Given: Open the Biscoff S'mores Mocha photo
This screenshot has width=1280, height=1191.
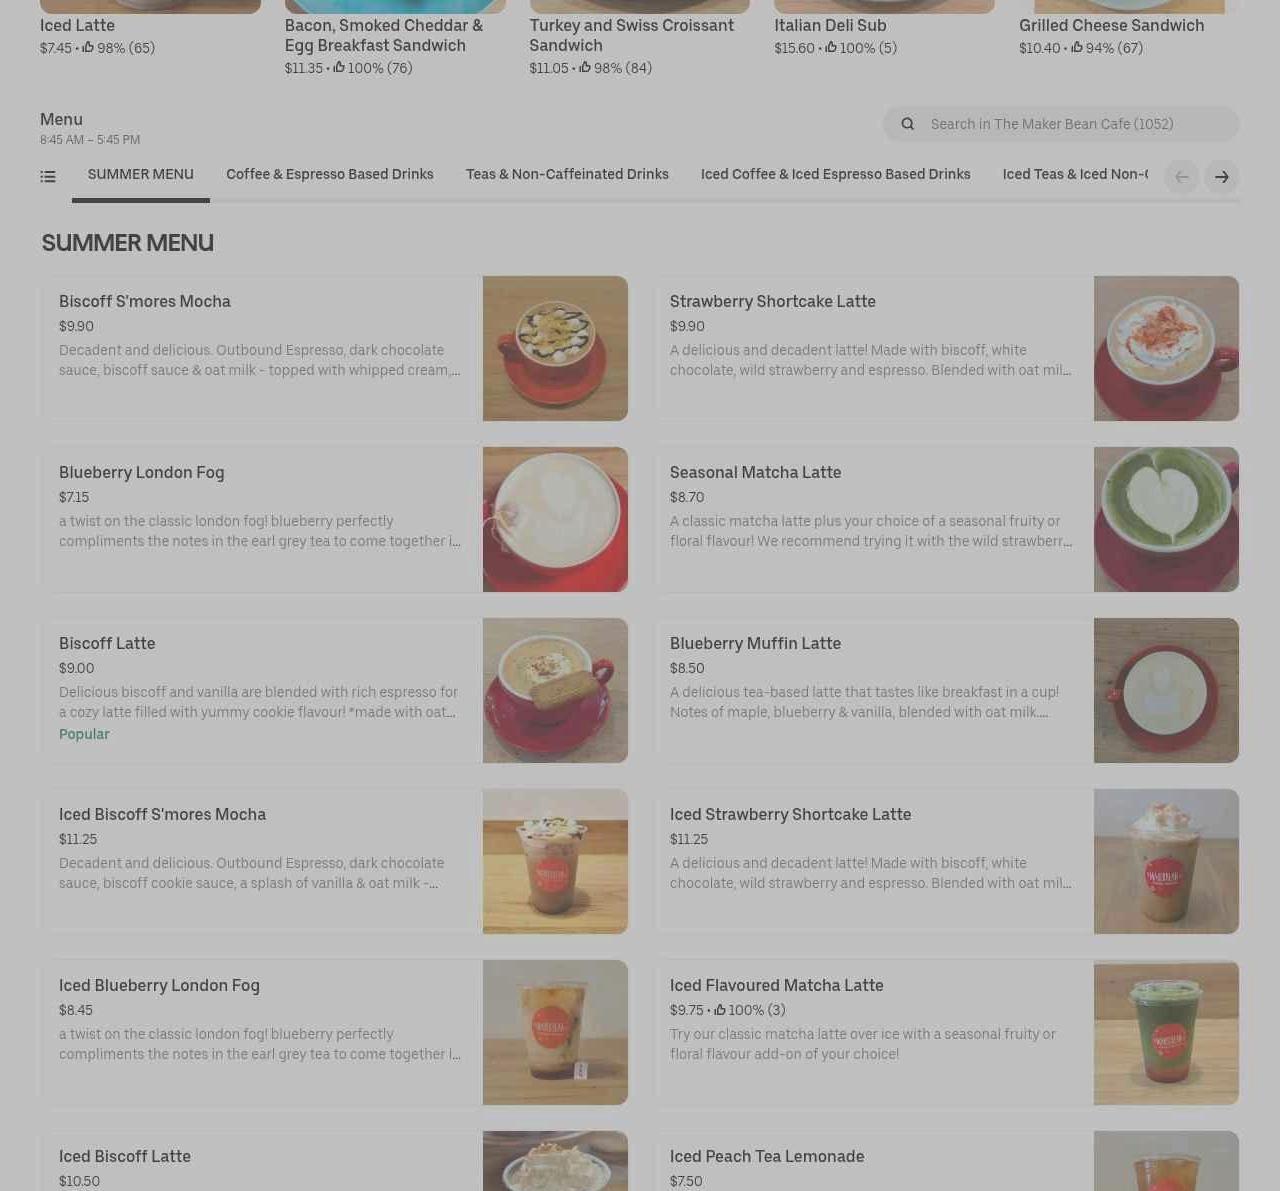Looking at the screenshot, I should [555, 348].
